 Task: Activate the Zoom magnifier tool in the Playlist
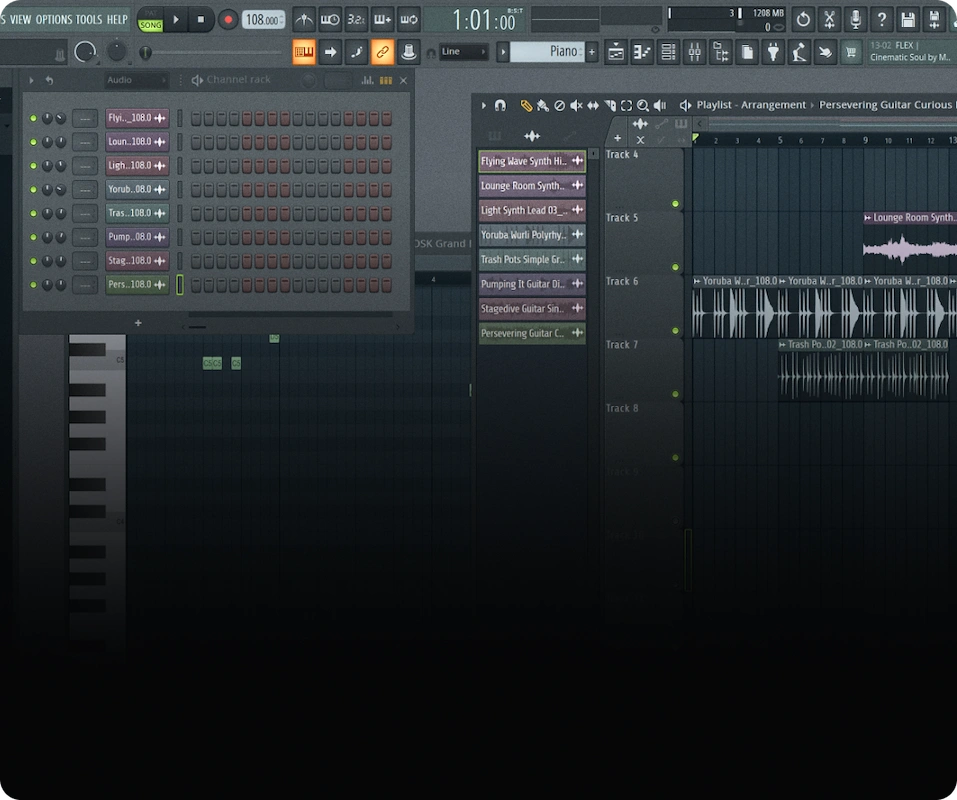(x=643, y=105)
